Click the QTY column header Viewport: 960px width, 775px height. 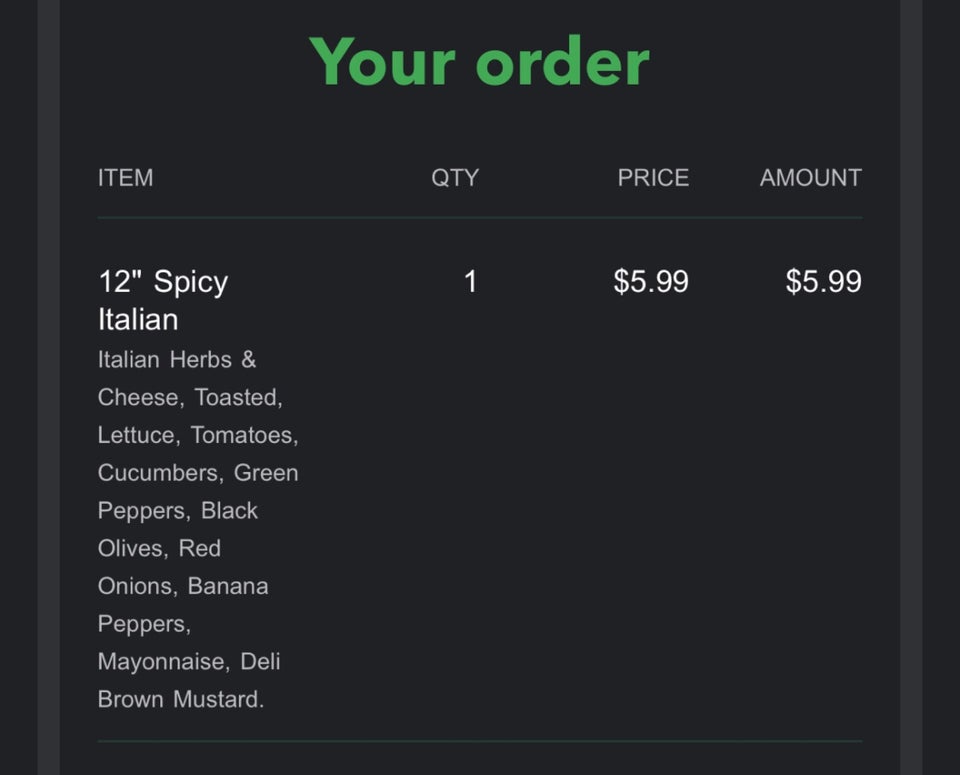(x=455, y=178)
